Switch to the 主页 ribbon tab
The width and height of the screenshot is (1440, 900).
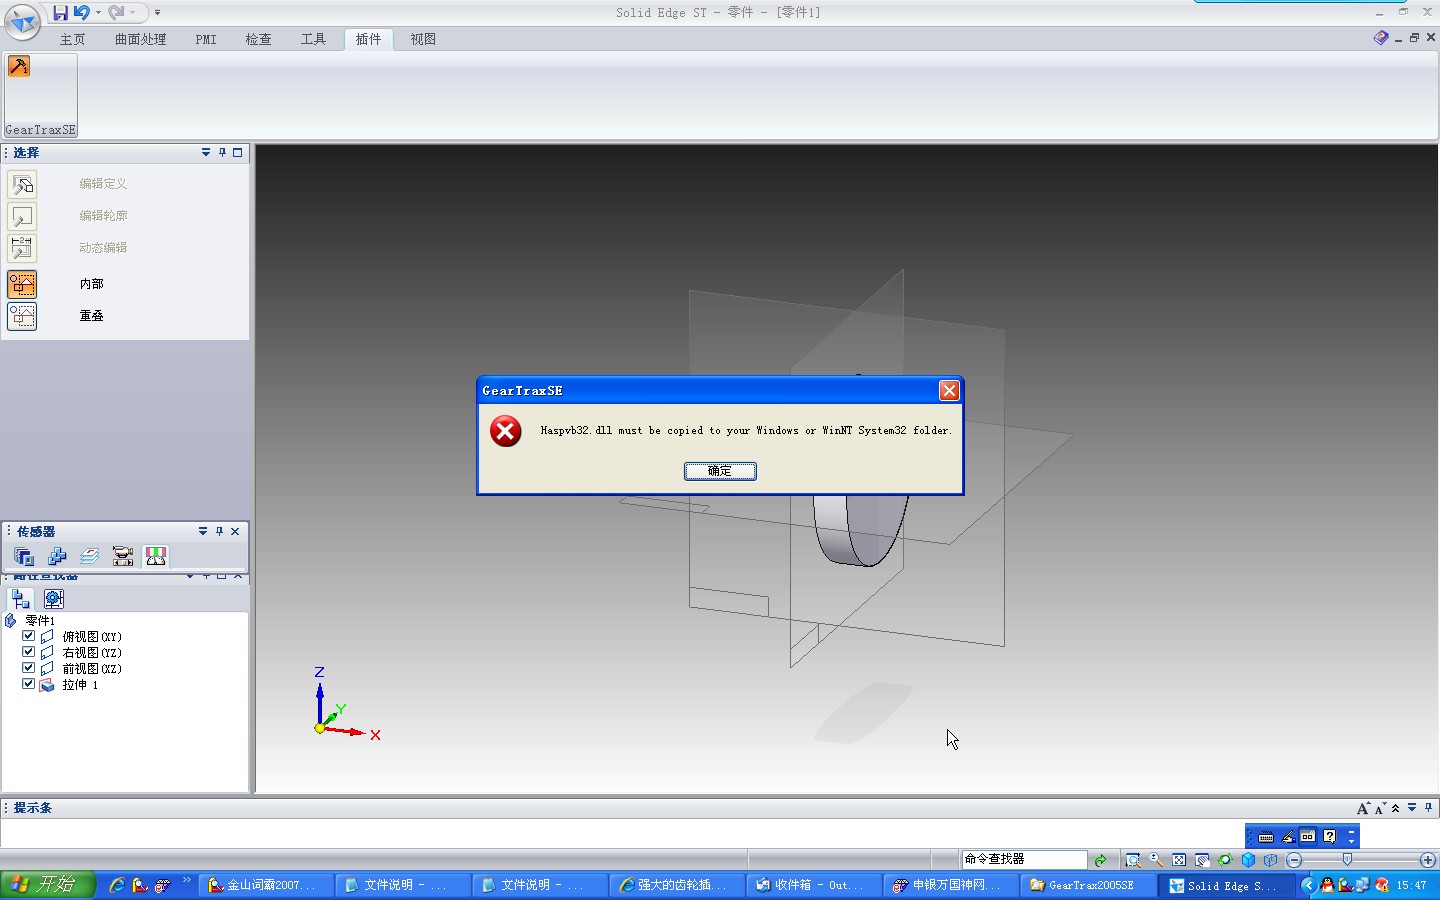pyautogui.click(x=72, y=39)
